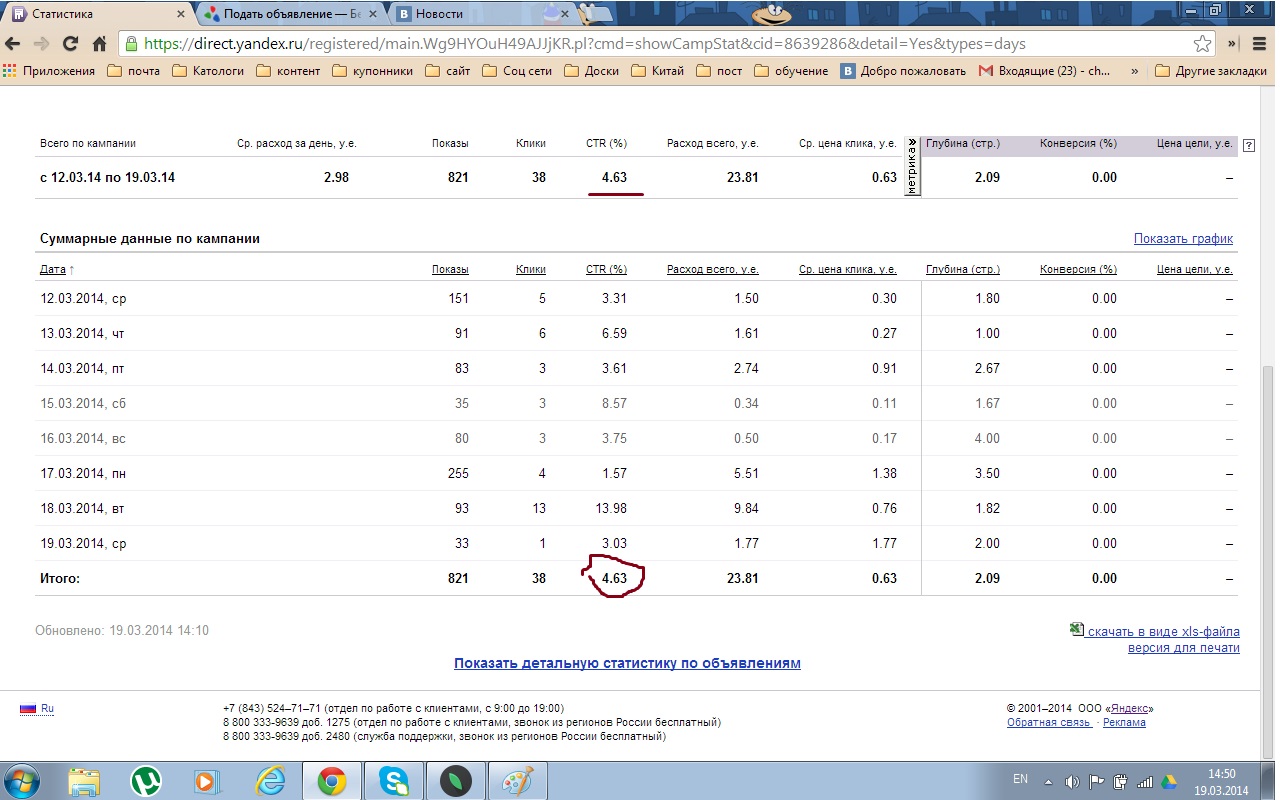
Task: Open the Входящие (23) Gmail bookmark
Action: click(1044, 71)
